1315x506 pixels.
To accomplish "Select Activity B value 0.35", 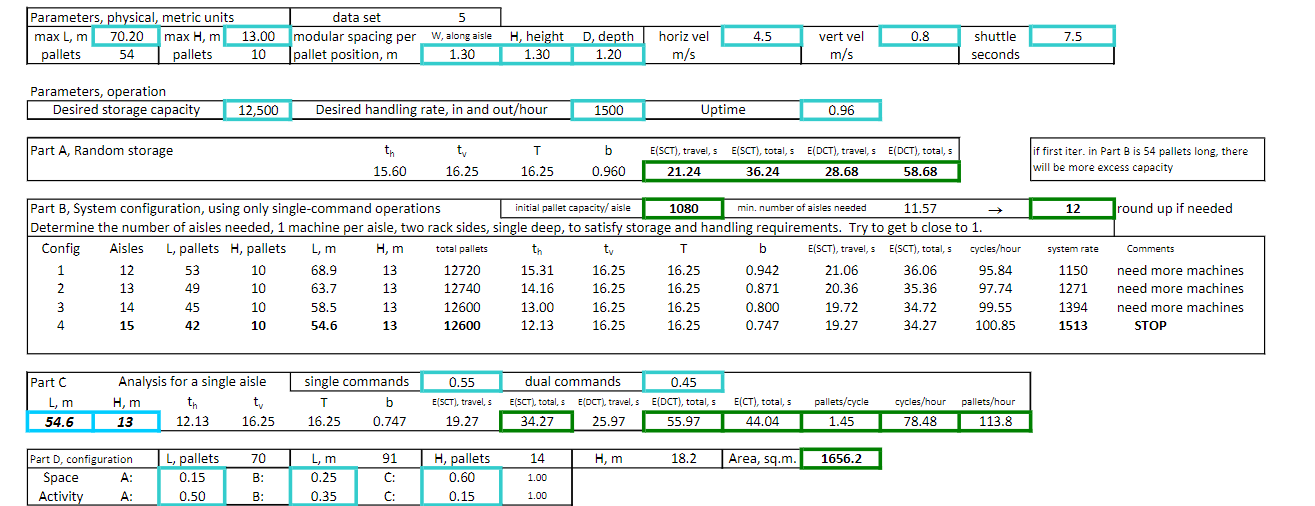I will [324, 496].
